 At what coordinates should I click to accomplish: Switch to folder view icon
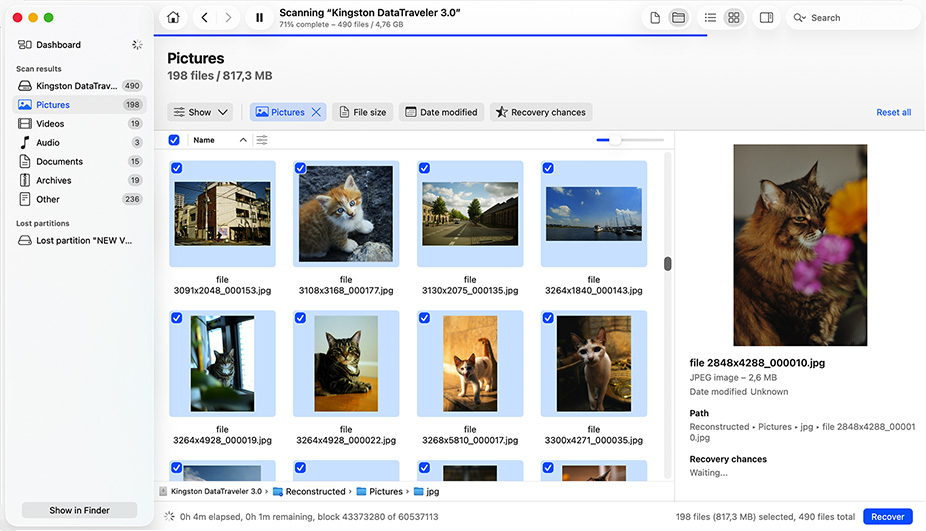tap(679, 18)
